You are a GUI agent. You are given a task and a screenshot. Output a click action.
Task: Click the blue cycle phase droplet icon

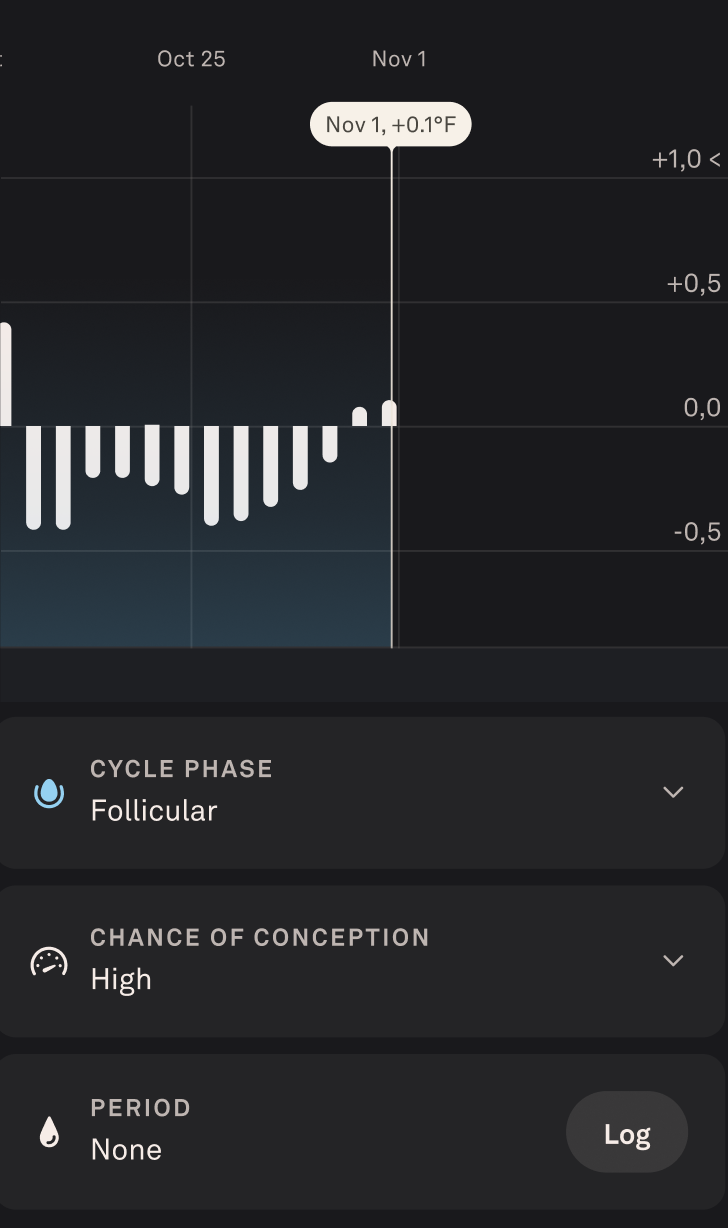pos(48,792)
